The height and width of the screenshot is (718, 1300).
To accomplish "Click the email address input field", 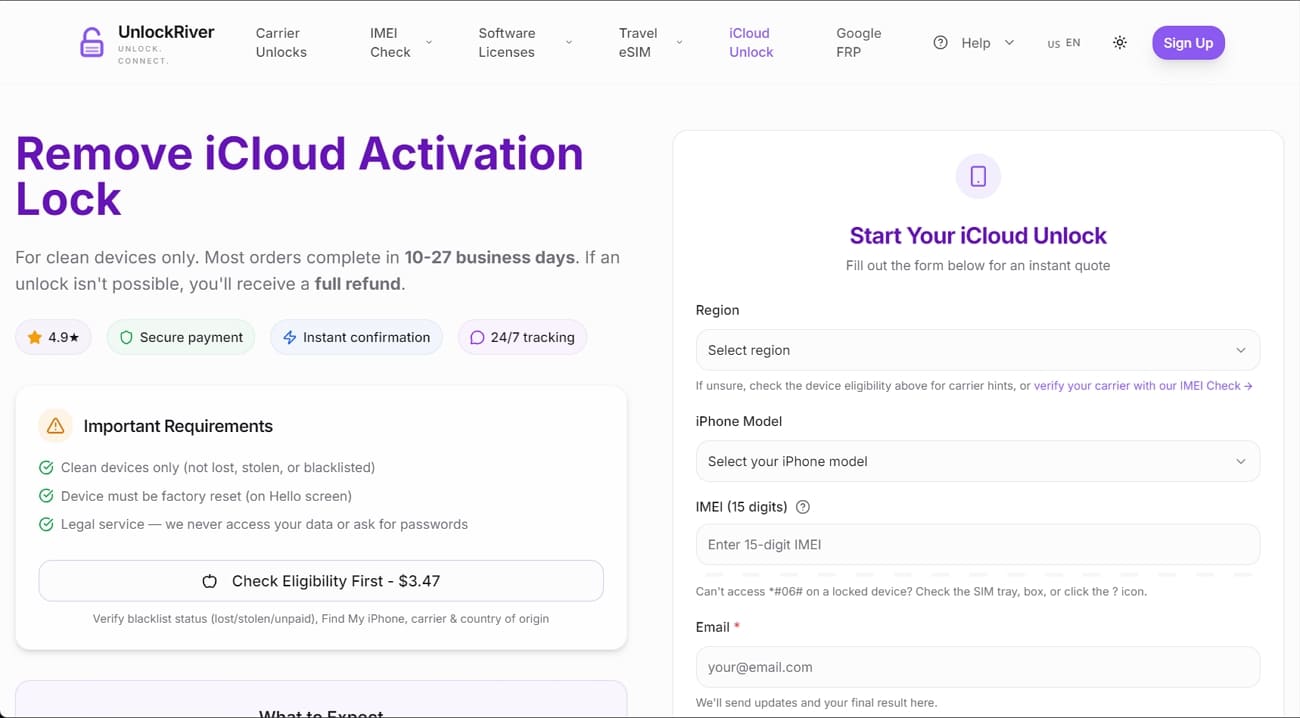I will point(977,667).
